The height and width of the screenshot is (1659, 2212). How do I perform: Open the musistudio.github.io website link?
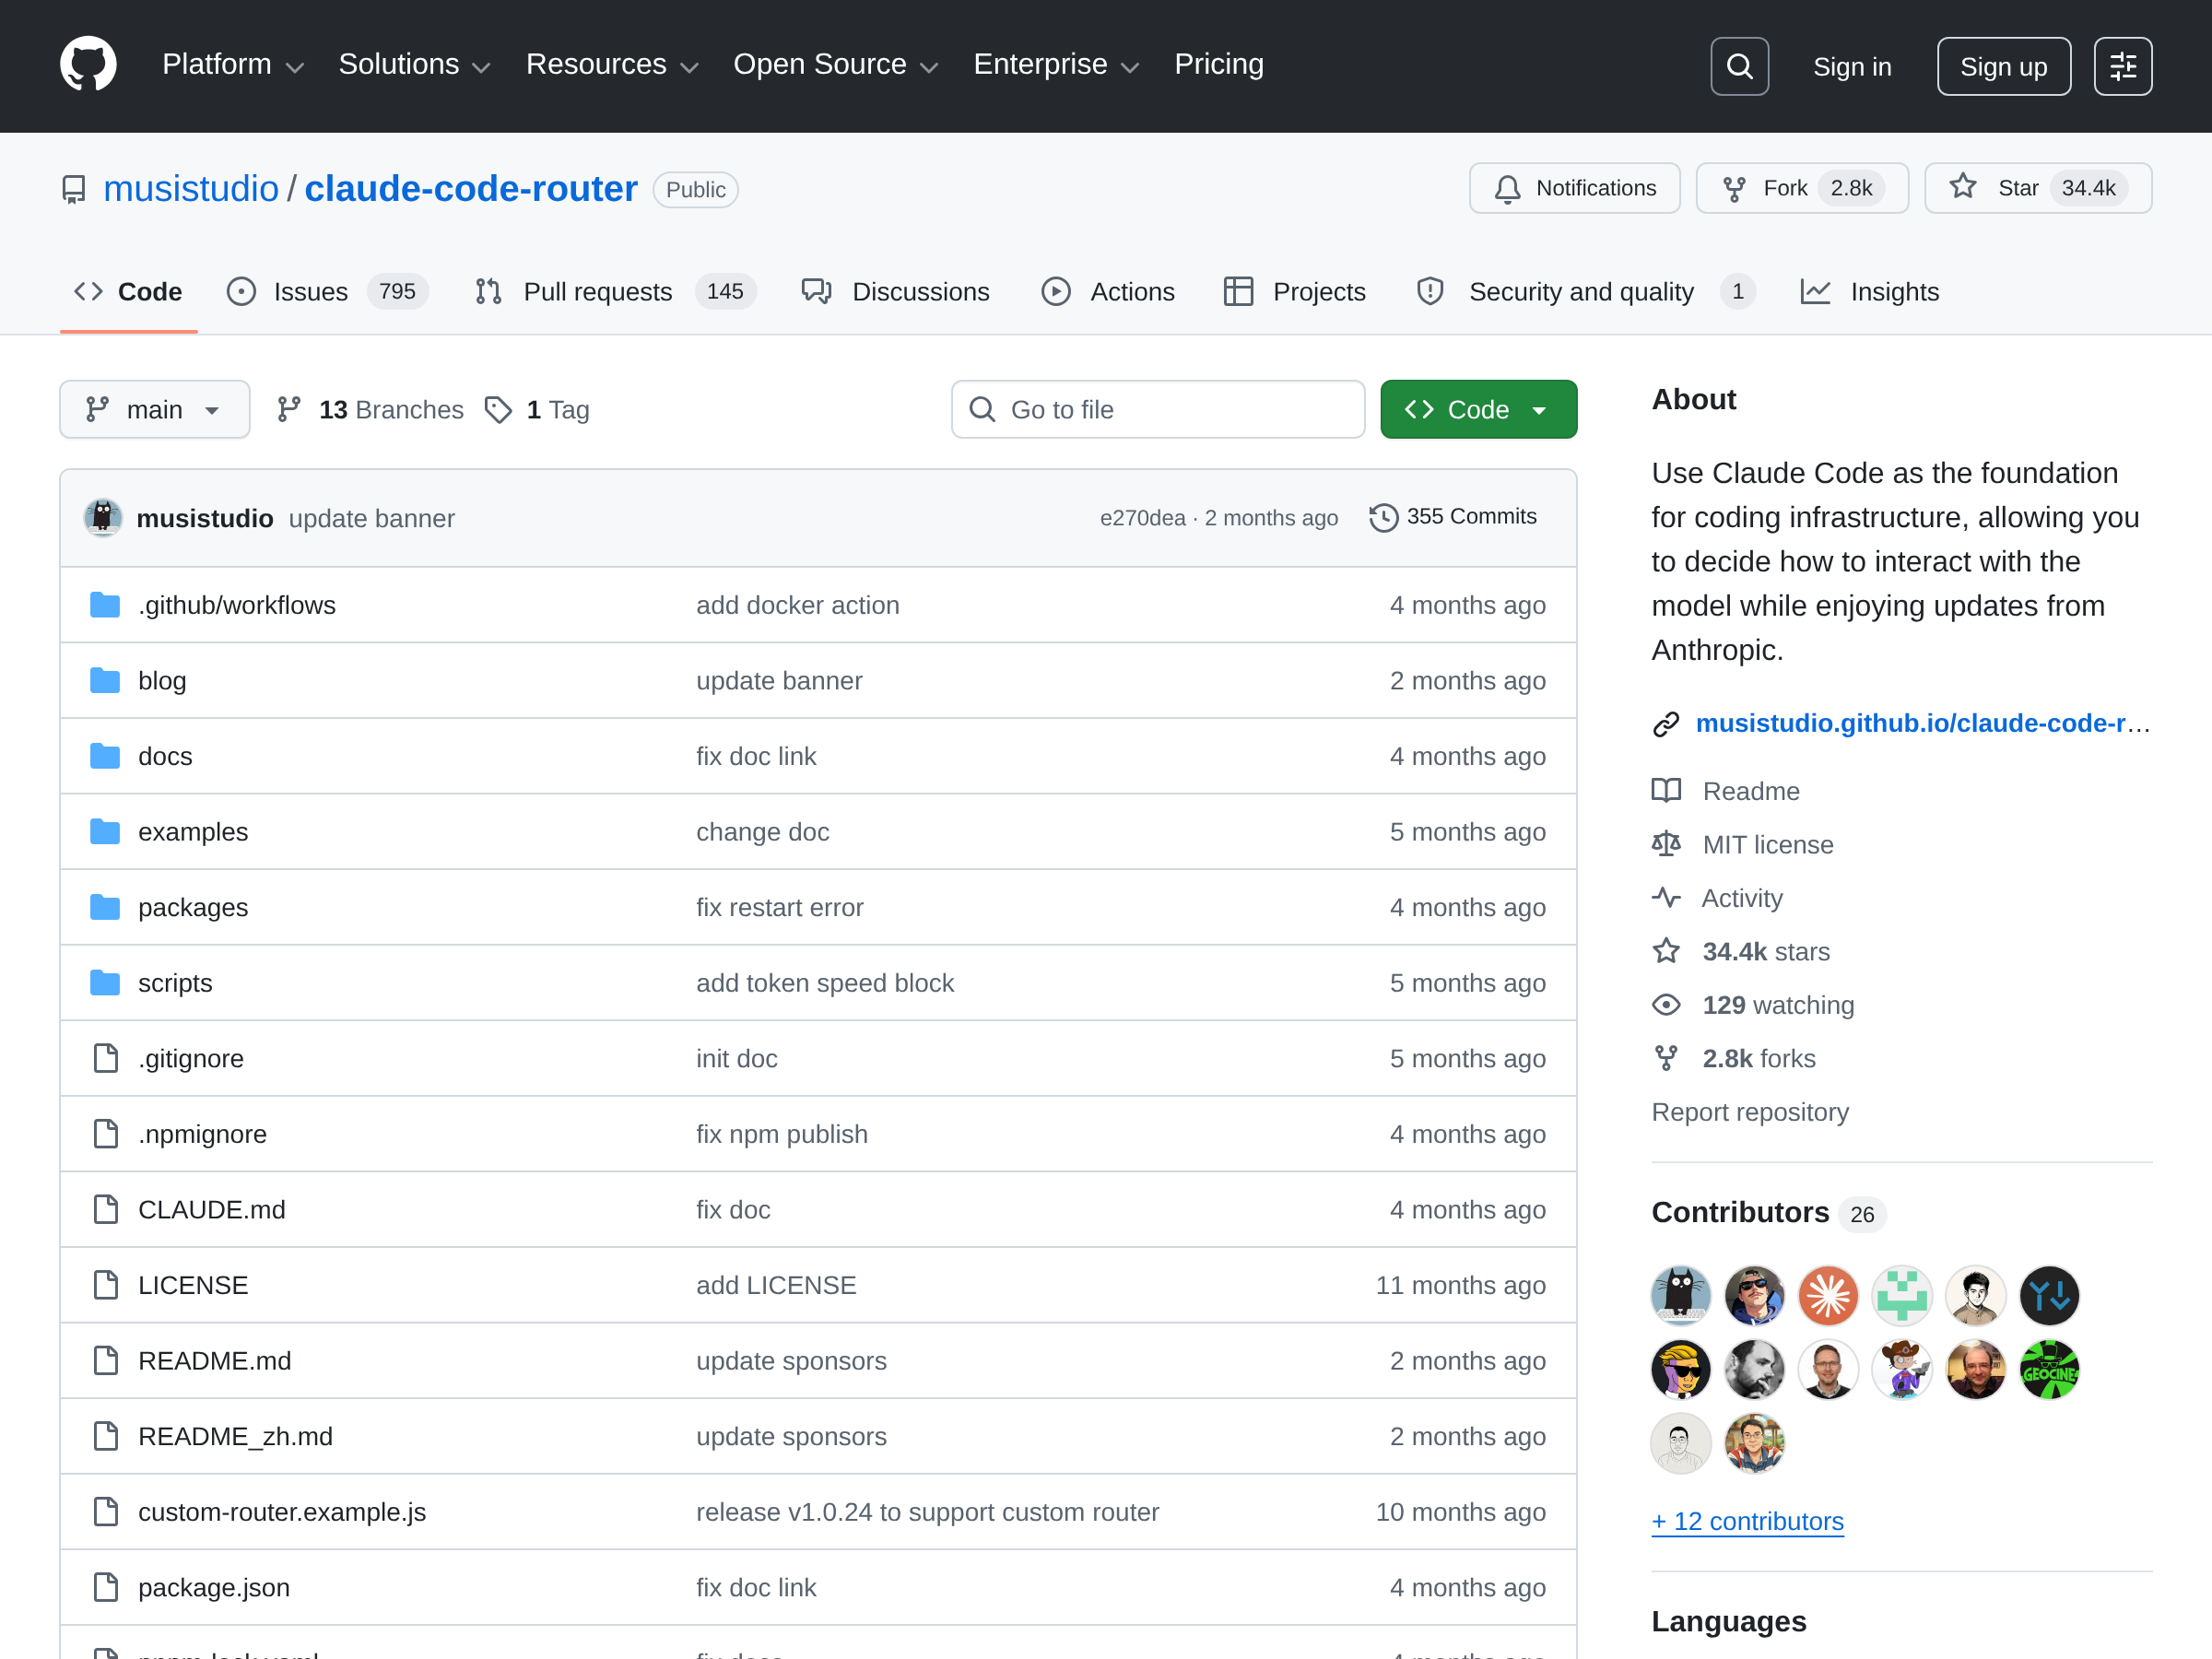click(x=1922, y=723)
